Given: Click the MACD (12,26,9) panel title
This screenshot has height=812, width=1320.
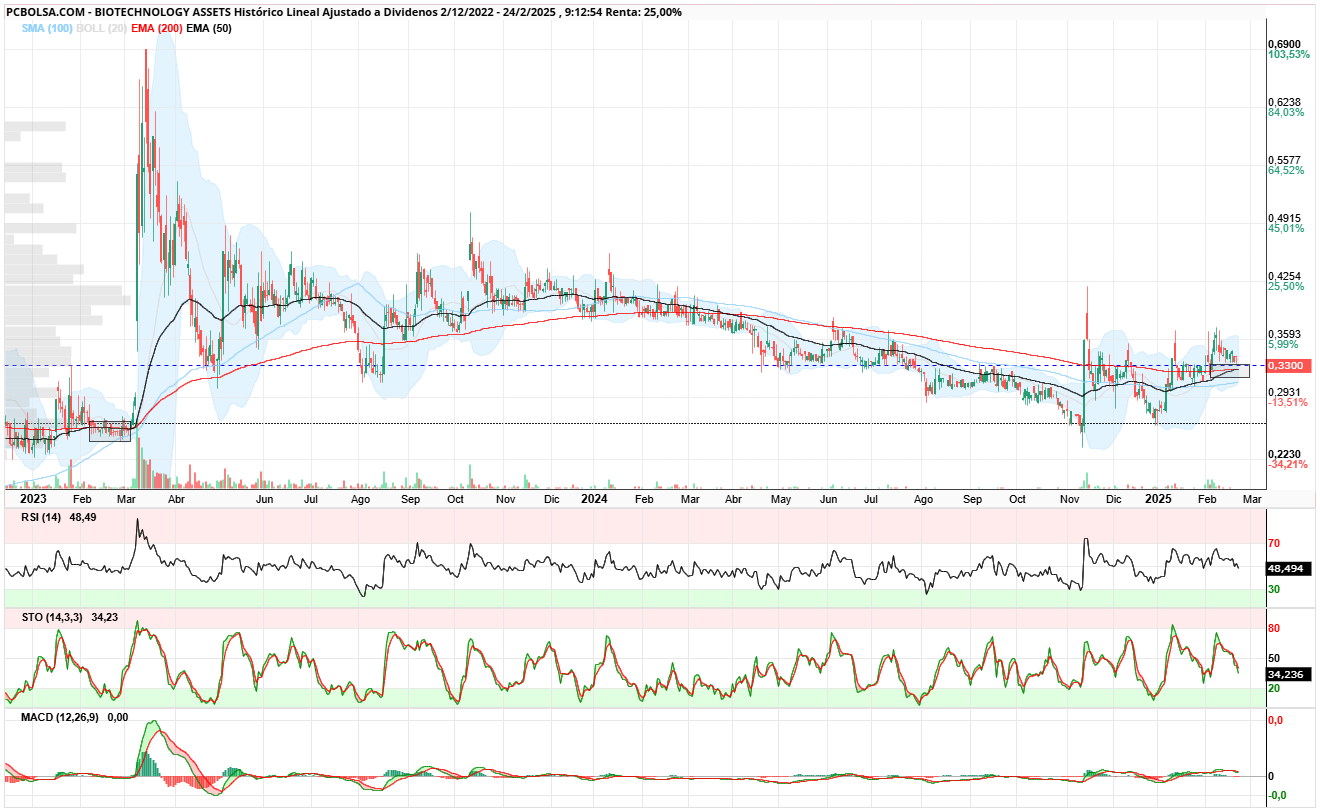Looking at the screenshot, I should (x=61, y=717).
